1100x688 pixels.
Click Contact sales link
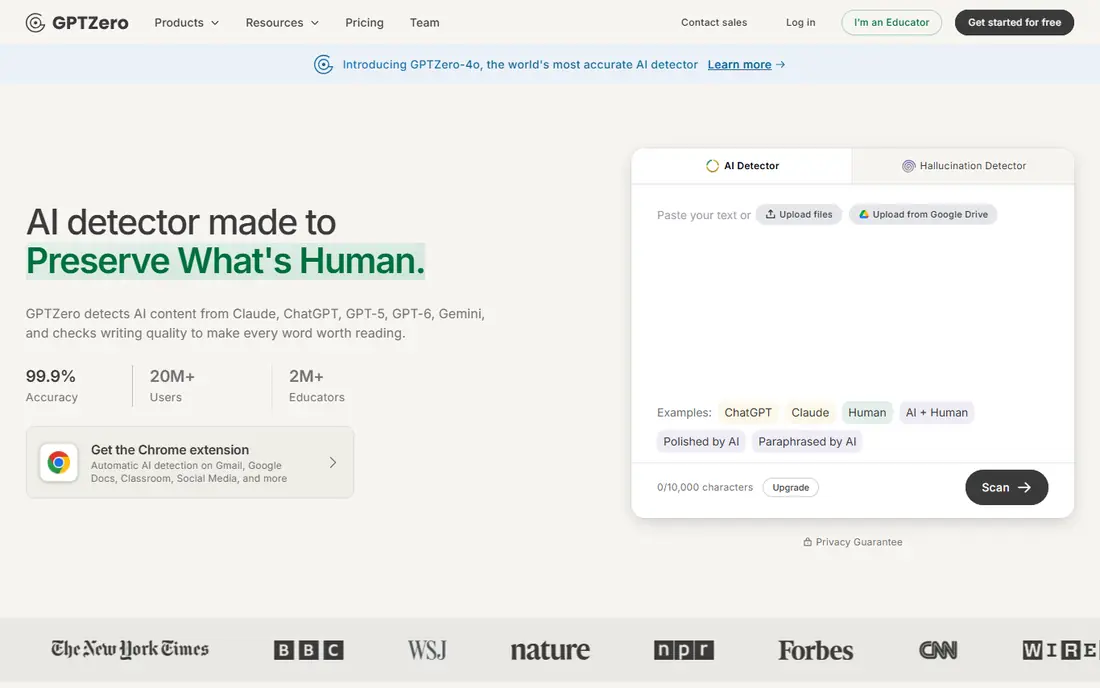pyautogui.click(x=714, y=22)
